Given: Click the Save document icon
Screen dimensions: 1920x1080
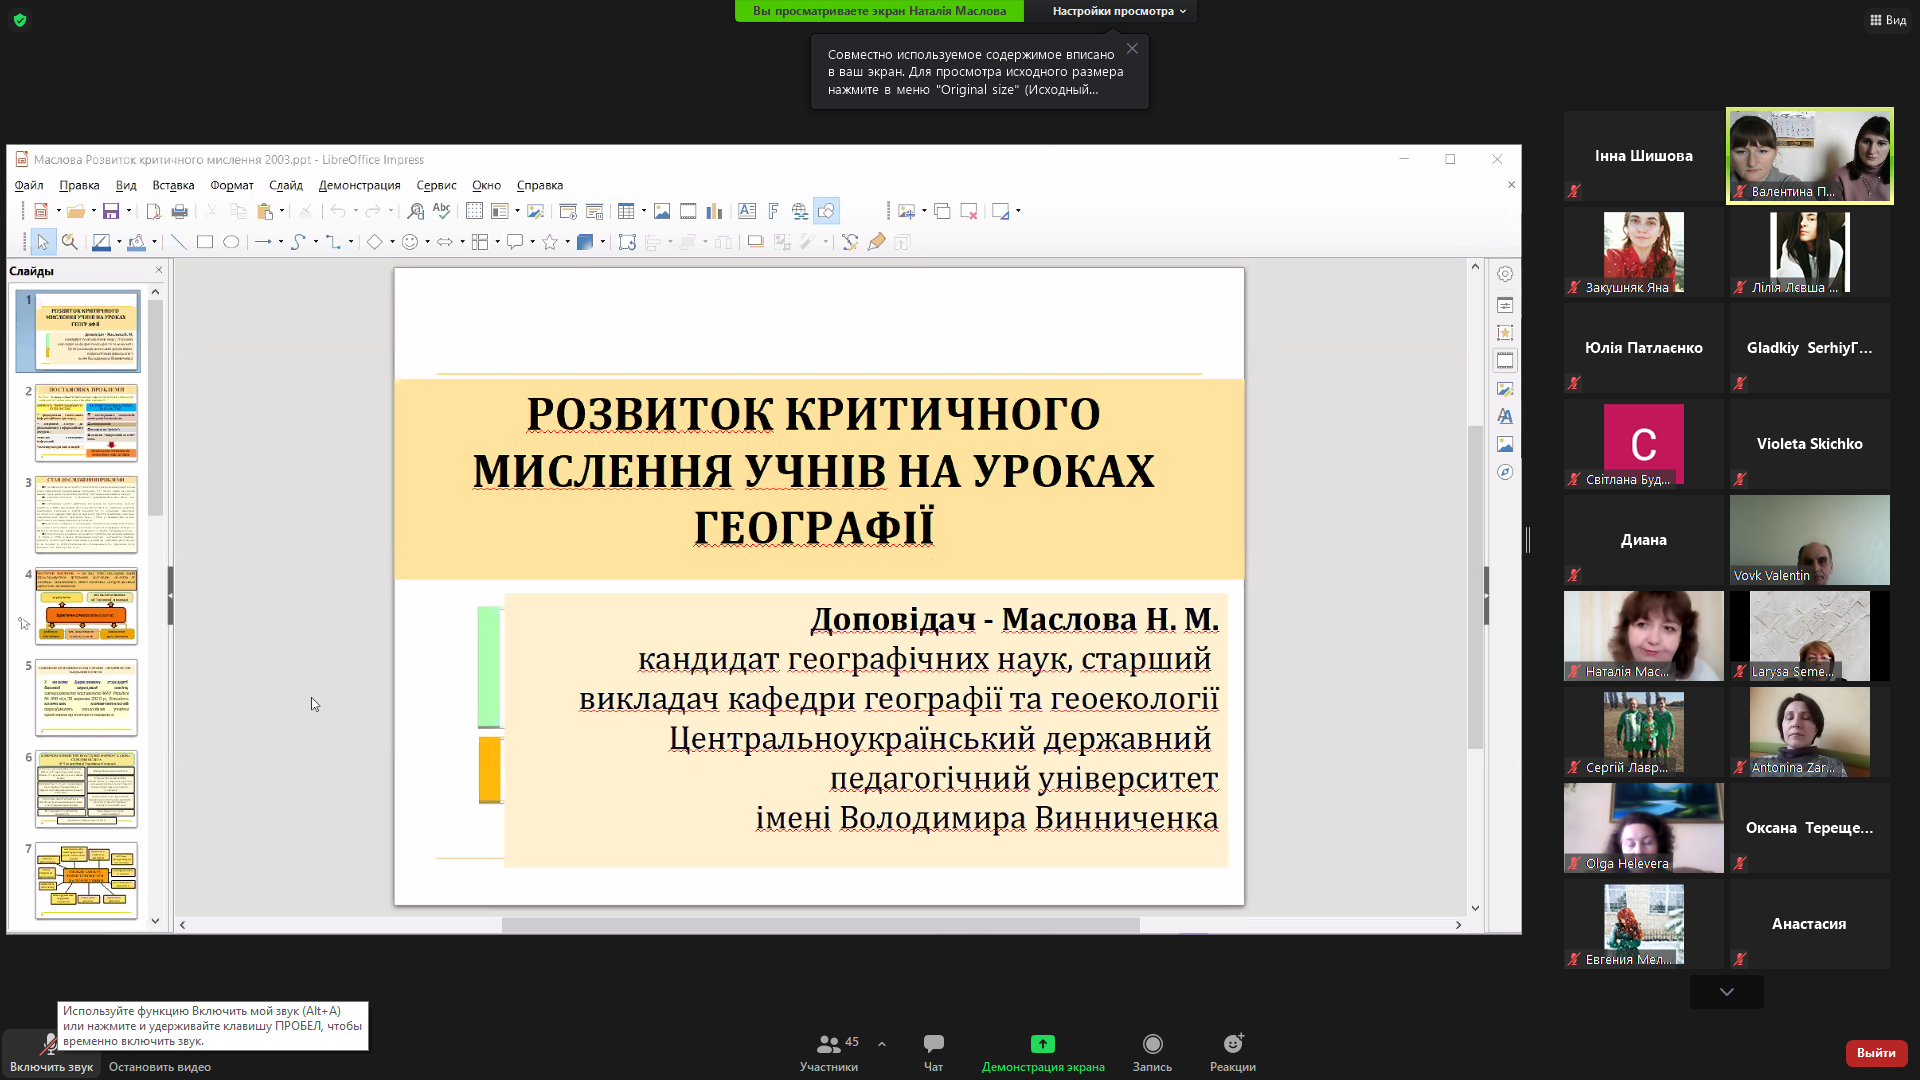Looking at the screenshot, I should 111,211.
